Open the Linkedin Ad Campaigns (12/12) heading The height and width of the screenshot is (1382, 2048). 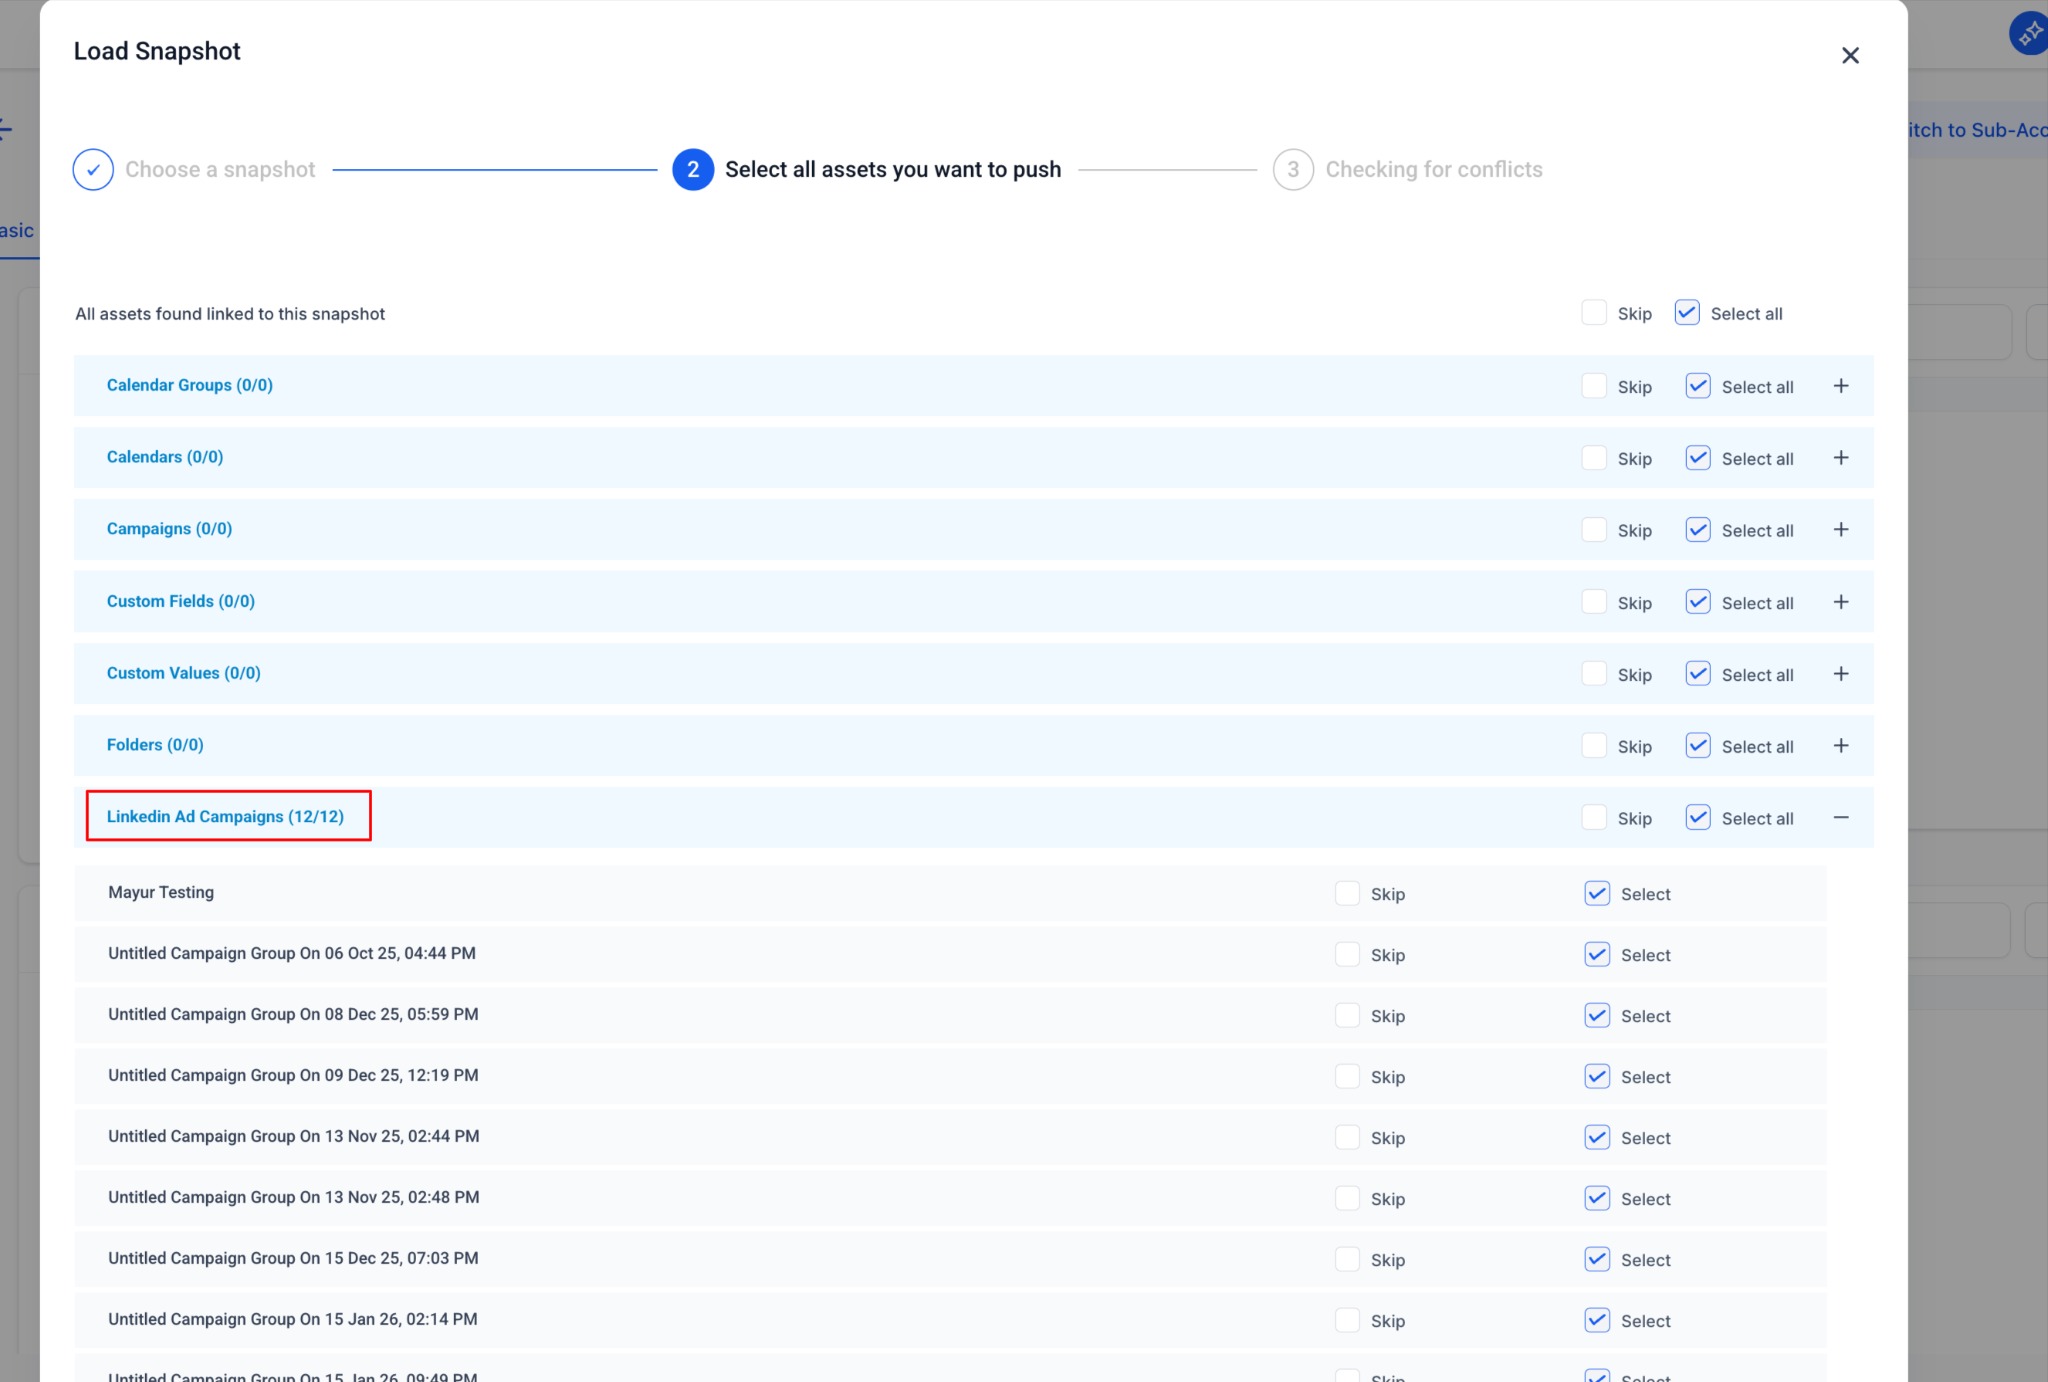[225, 817]
